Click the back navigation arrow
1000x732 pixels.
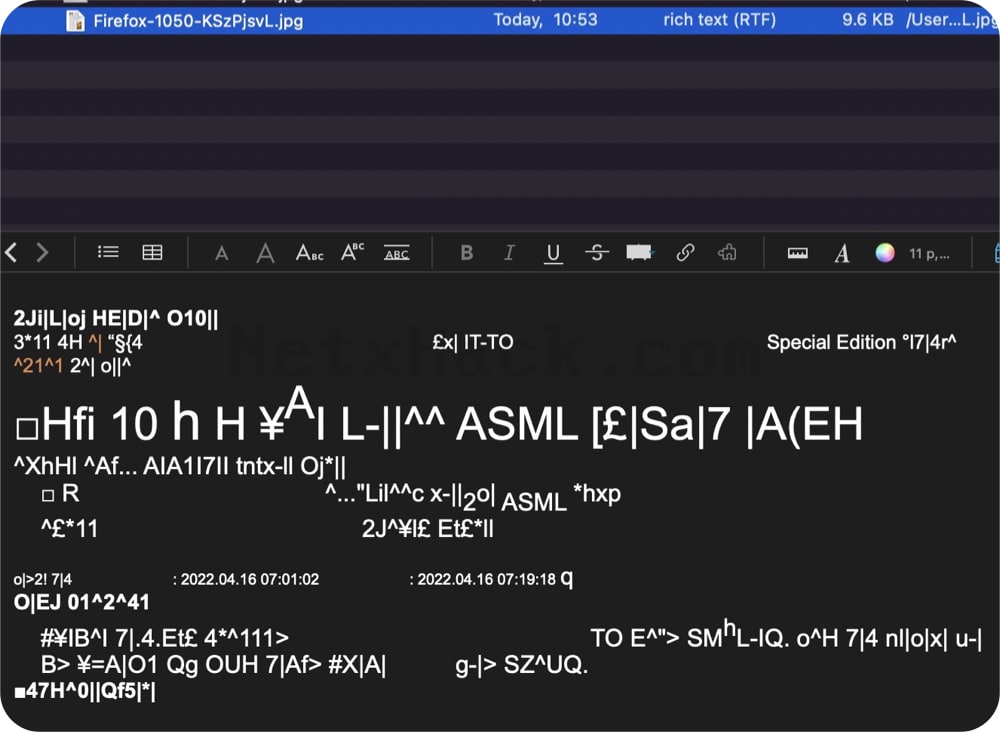pyautogui.click(x=11, y=253)
